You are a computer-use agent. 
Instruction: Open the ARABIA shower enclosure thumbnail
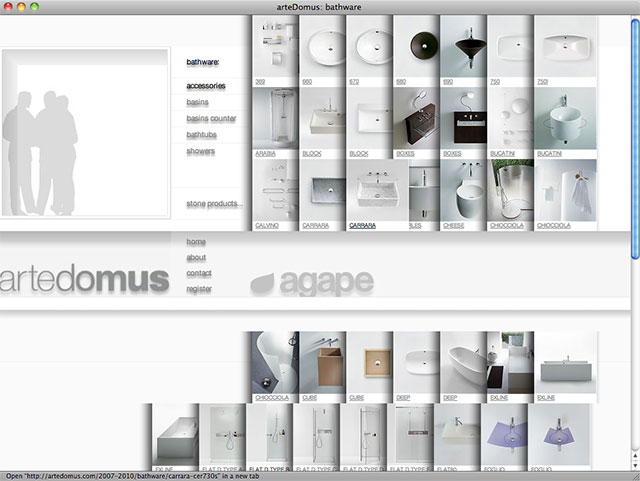click(276, 118)
